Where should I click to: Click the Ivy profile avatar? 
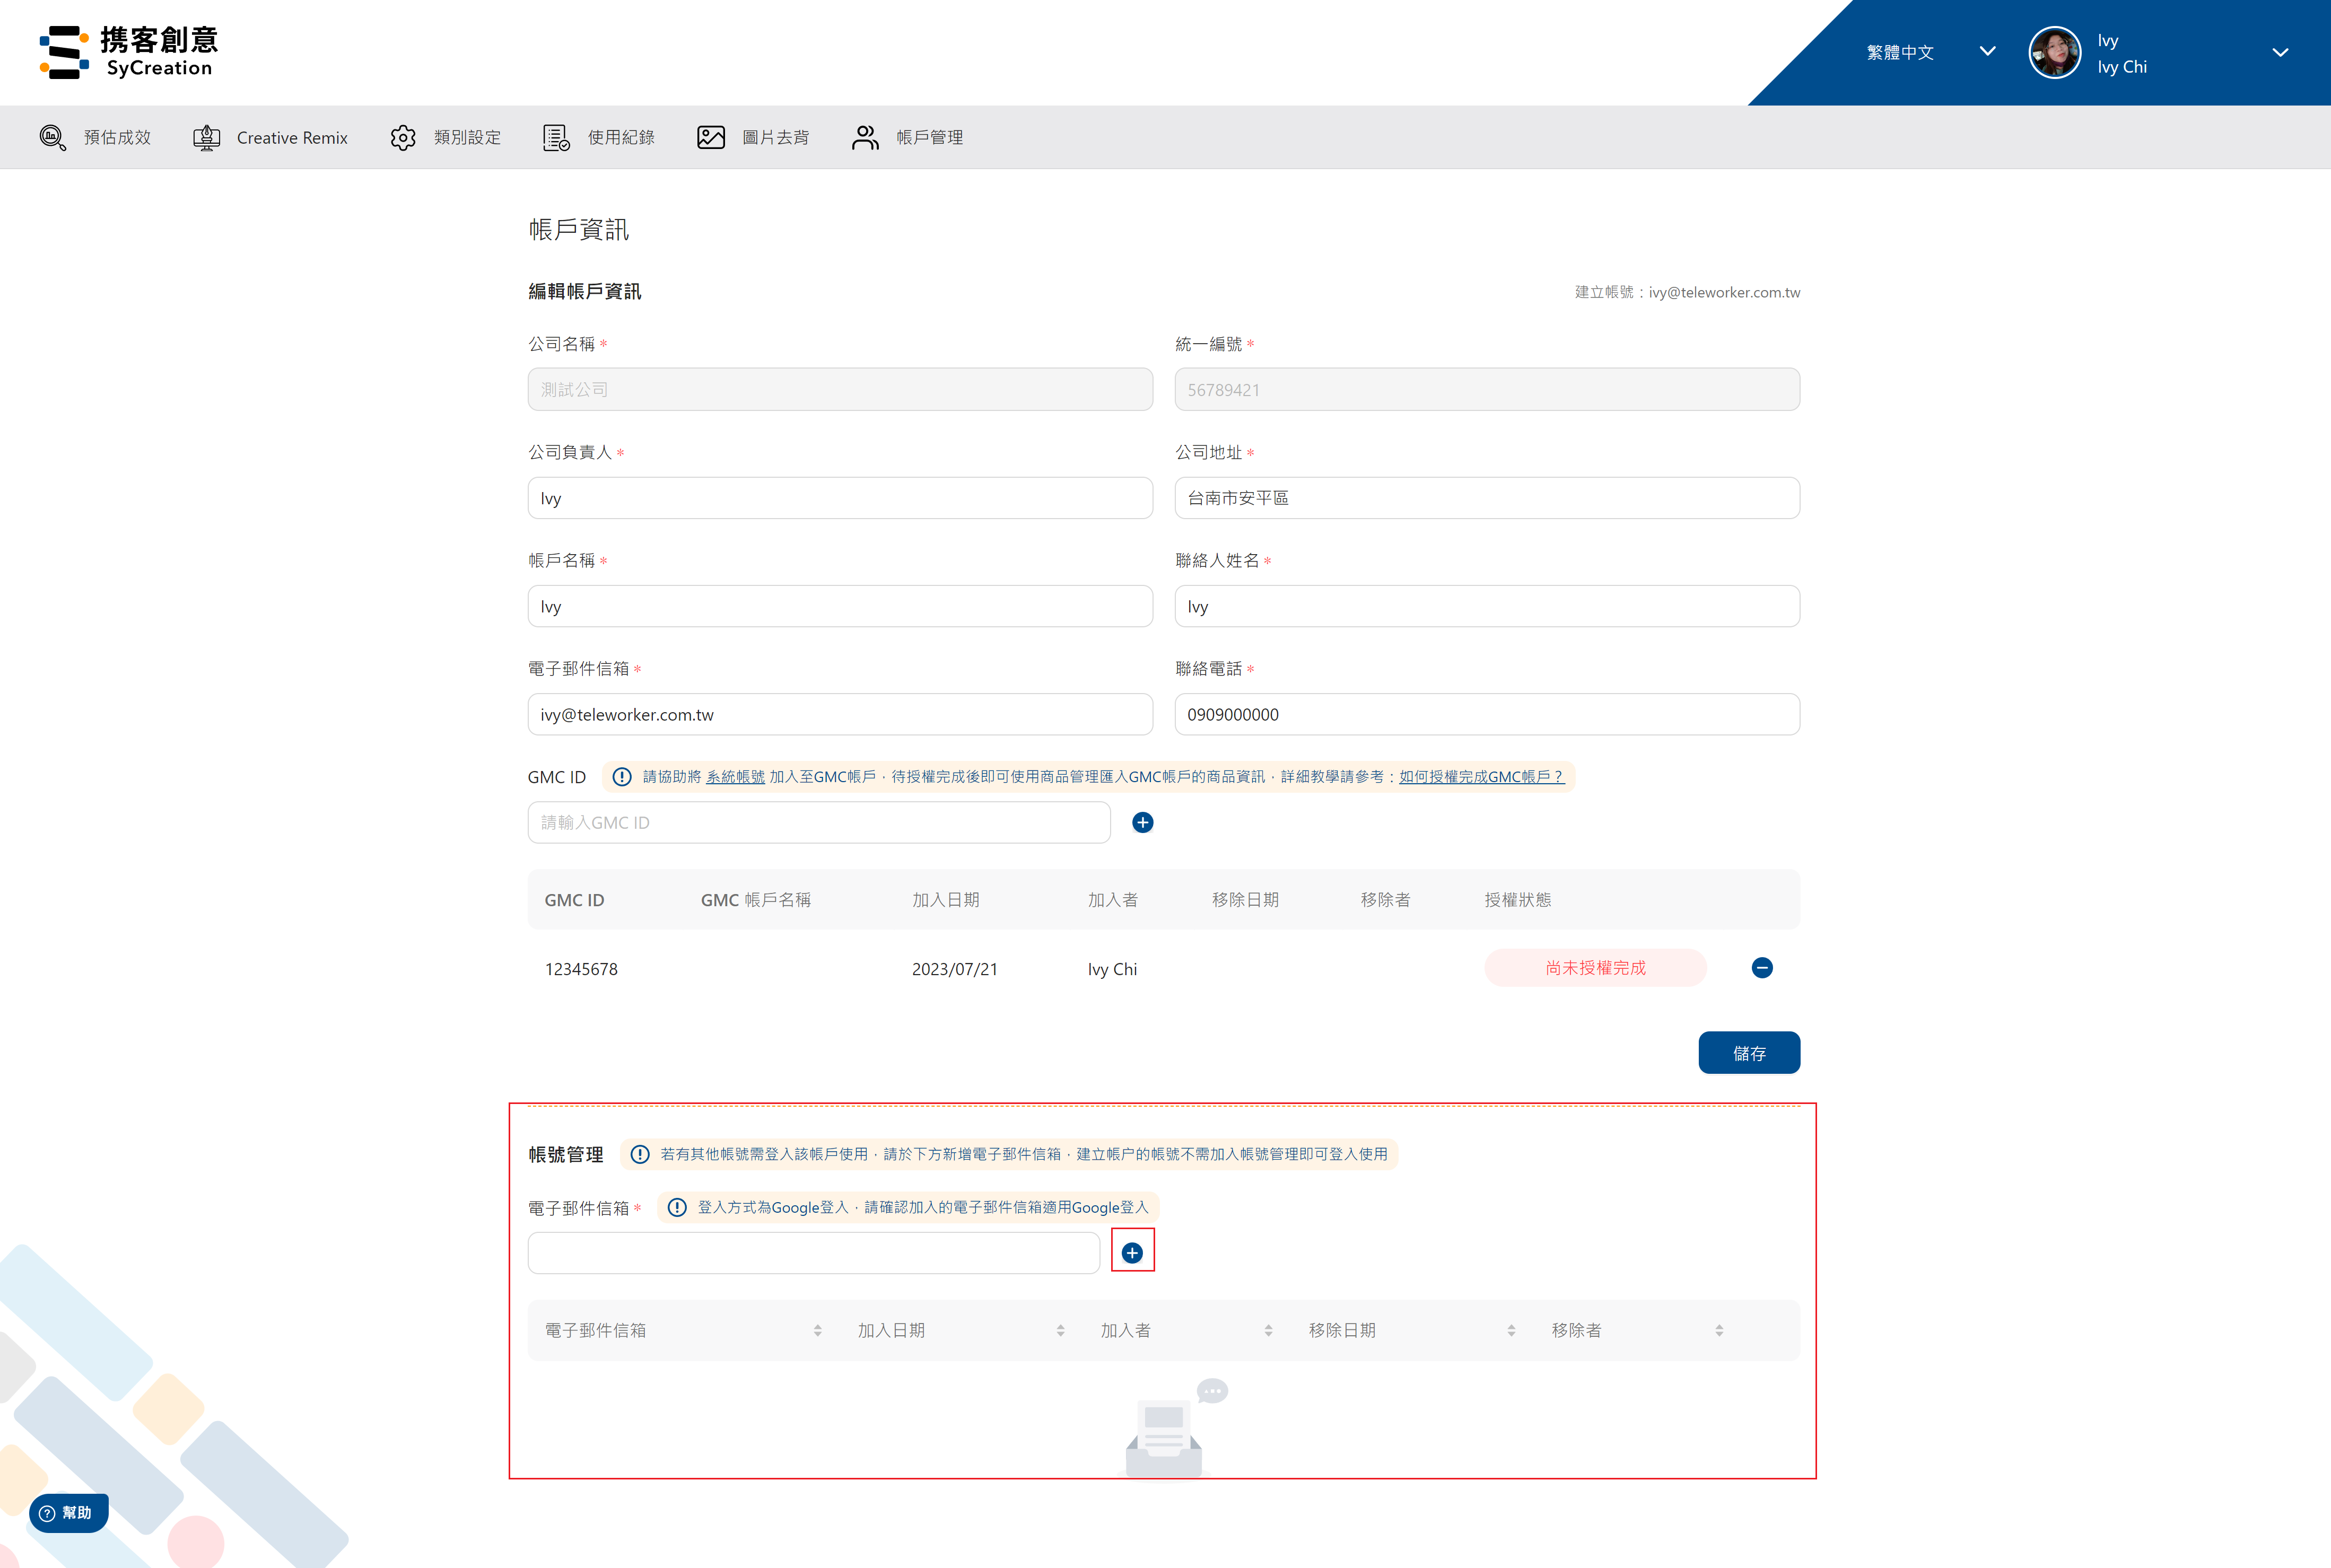2054,52
